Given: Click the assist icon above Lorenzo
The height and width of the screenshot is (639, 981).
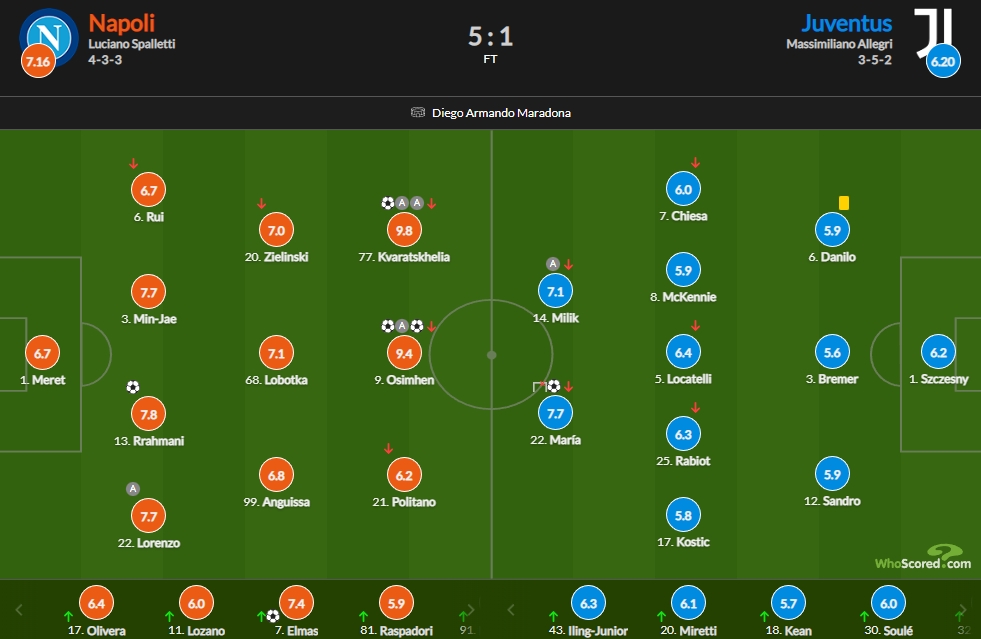Looking at the screenshot, I should [x=133, y=489].
